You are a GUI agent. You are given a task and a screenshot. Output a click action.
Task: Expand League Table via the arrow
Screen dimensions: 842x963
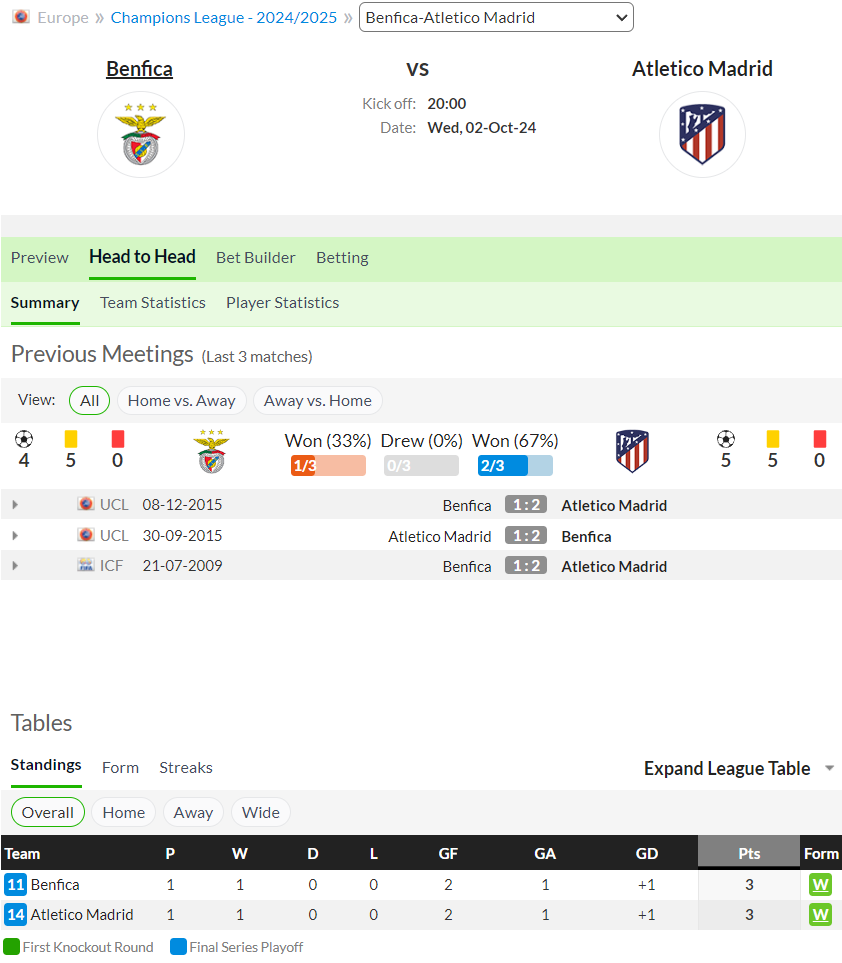[829, 768]
